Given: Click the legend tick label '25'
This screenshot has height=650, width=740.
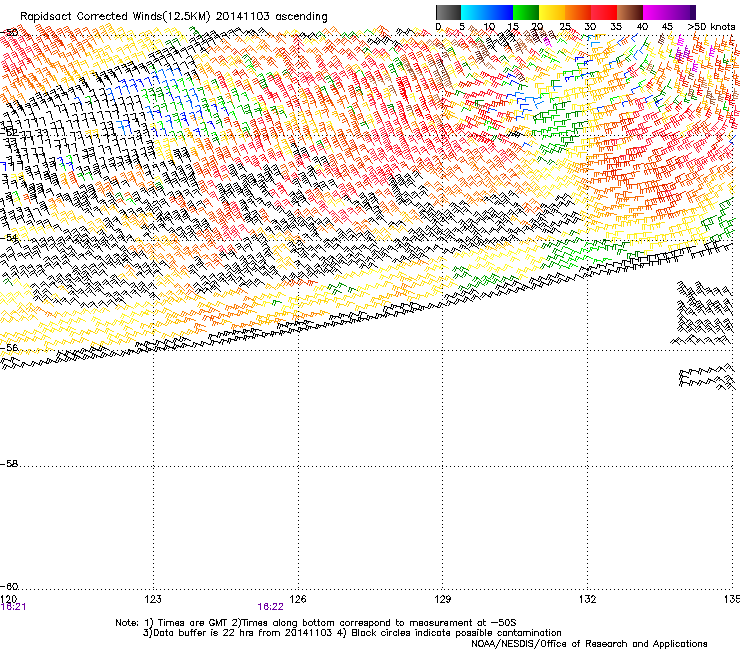Looking at the screenshot, I should tap(565, 27).
